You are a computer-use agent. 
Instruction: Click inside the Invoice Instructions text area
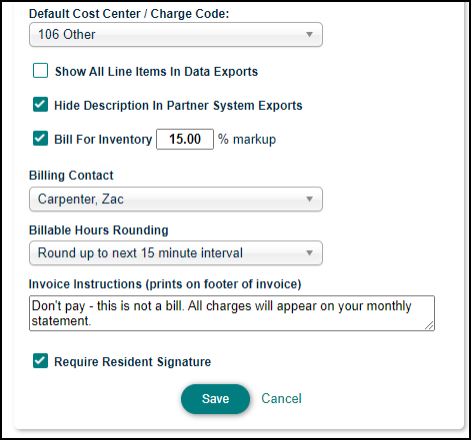click(232, 313)
